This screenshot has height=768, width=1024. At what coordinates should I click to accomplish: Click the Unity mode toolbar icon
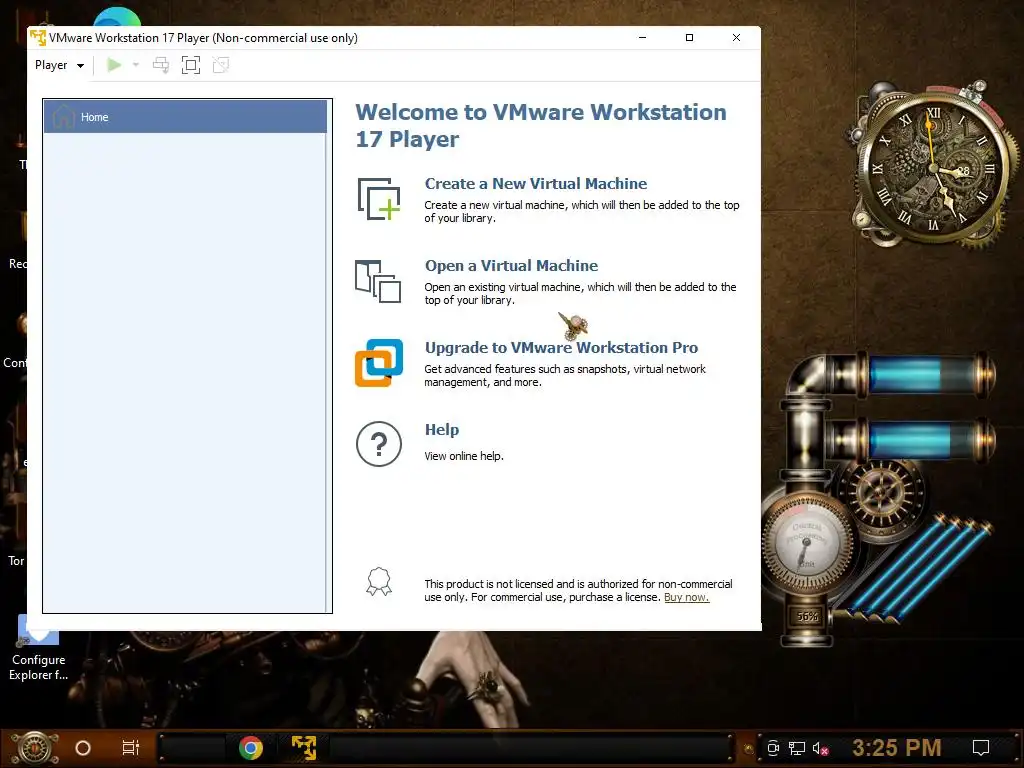coord(221,65)
